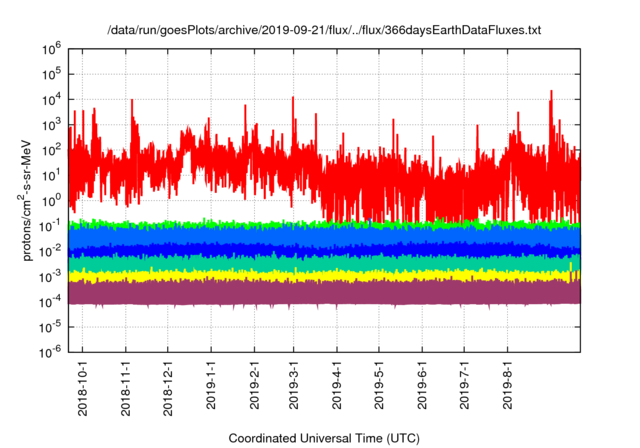Click the yellow flux data band

coord(324,276)
